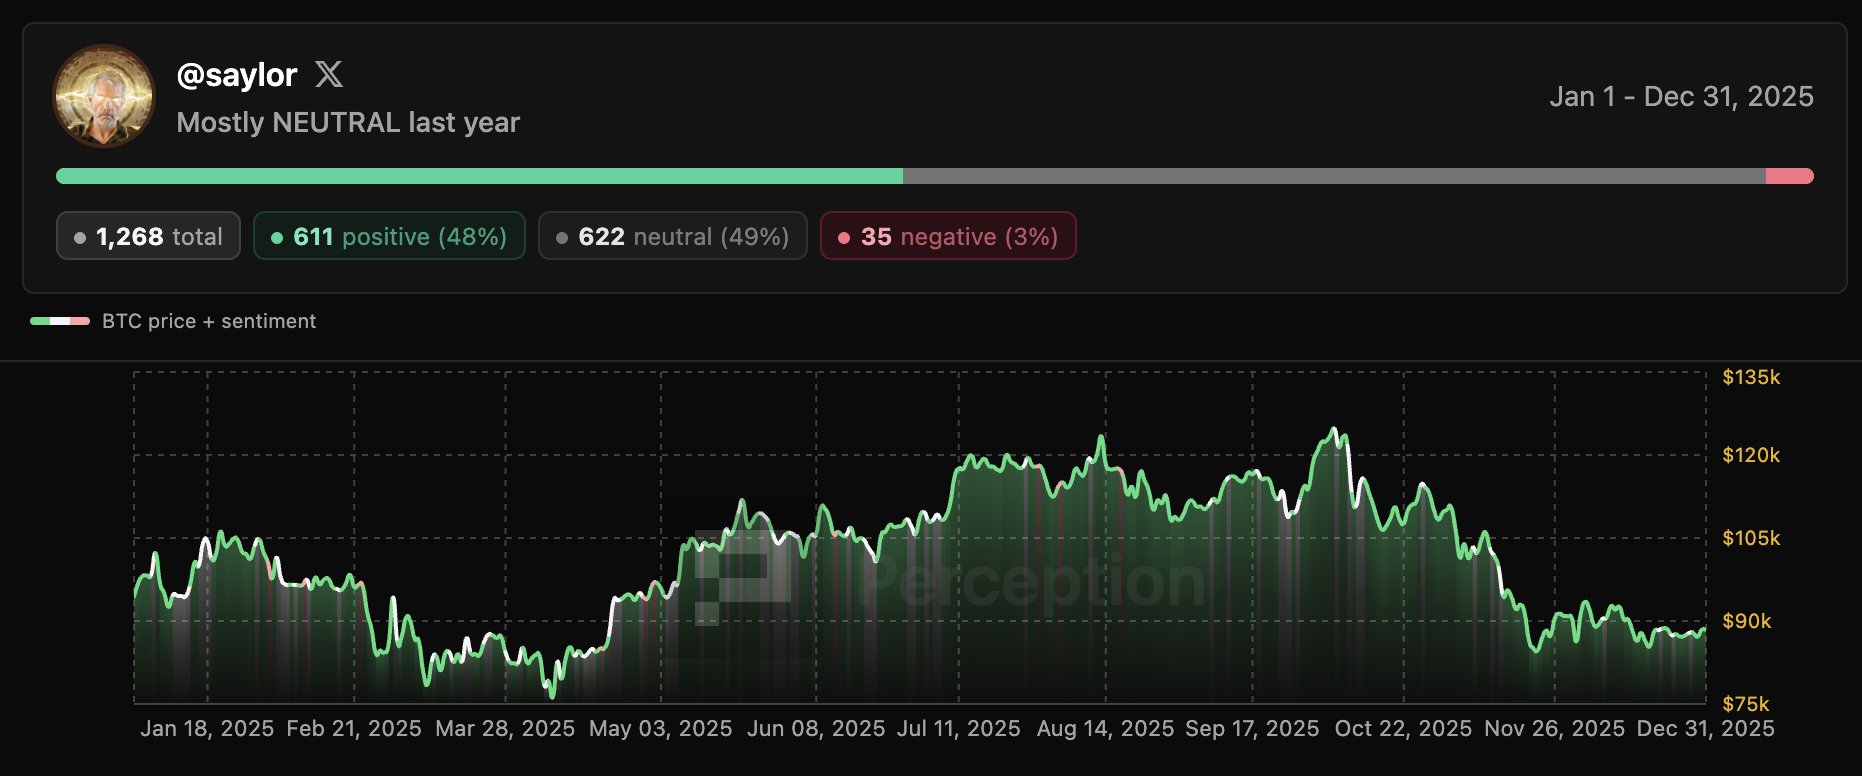Toggle the BTC price + sentiment legend
1862x776 pixels.
point(208,321)
